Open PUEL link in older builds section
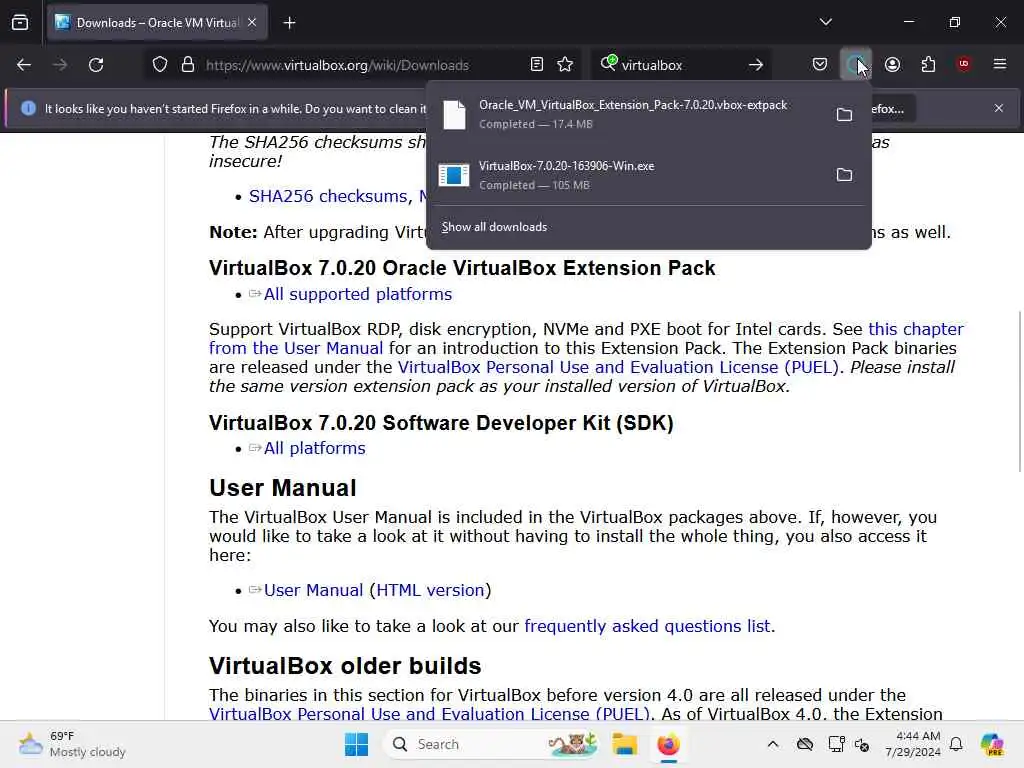The width and height of the screenshot is (1024, 768). 429,713
